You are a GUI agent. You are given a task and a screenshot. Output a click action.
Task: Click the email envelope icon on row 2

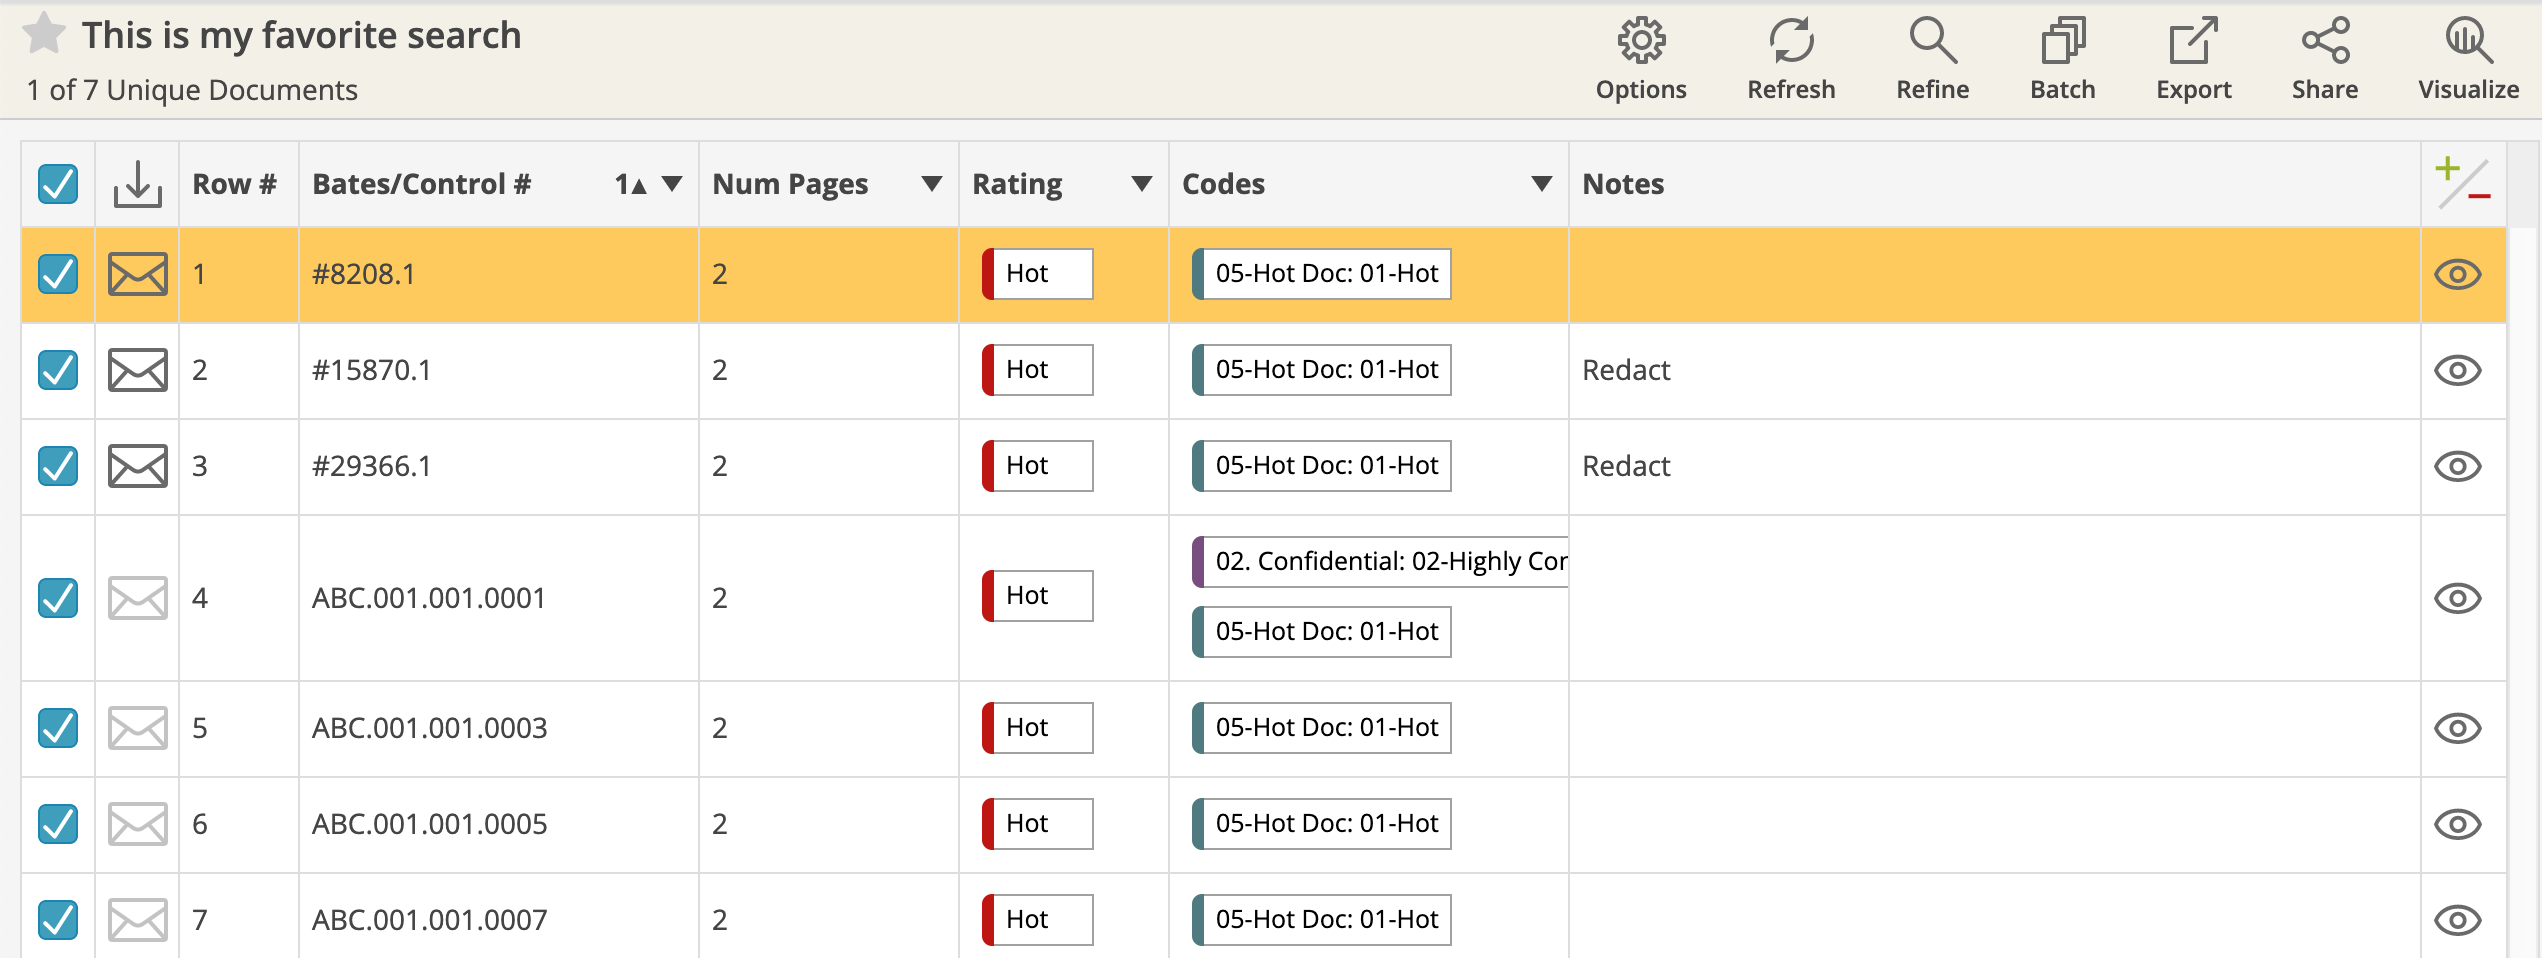point(136,369)
